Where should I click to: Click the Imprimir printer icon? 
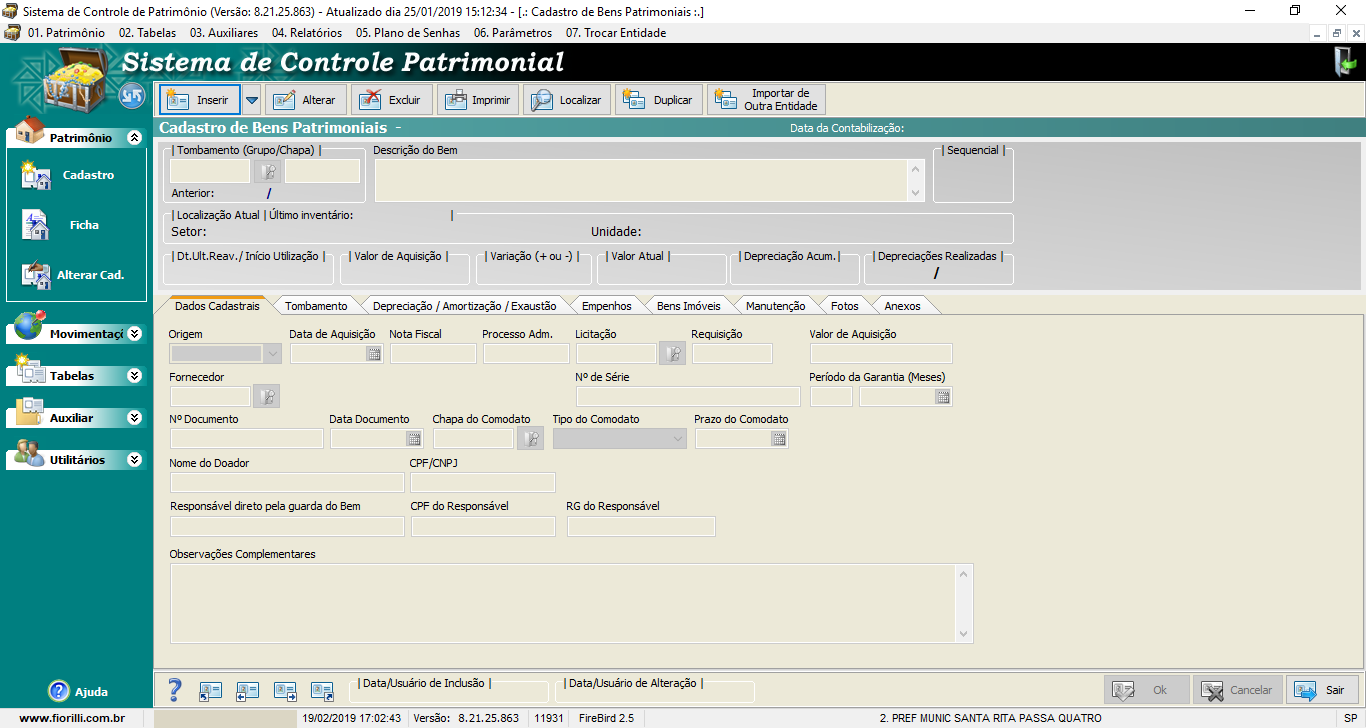pos(457,100)
